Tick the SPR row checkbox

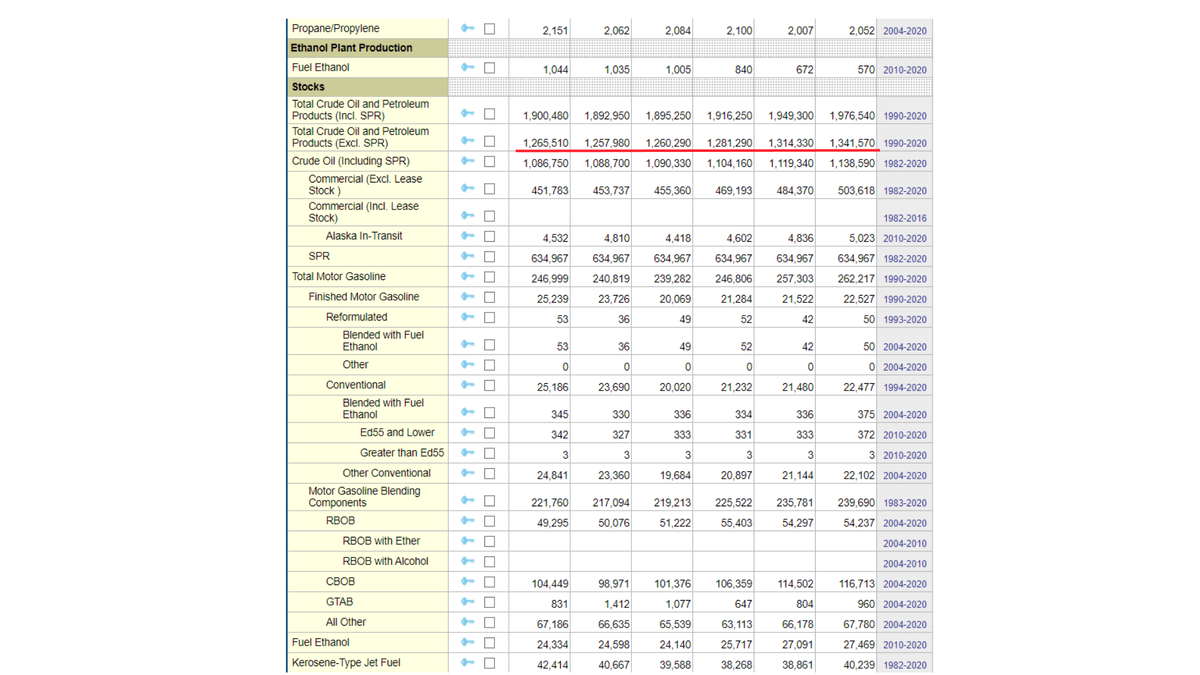coord(489,256)
